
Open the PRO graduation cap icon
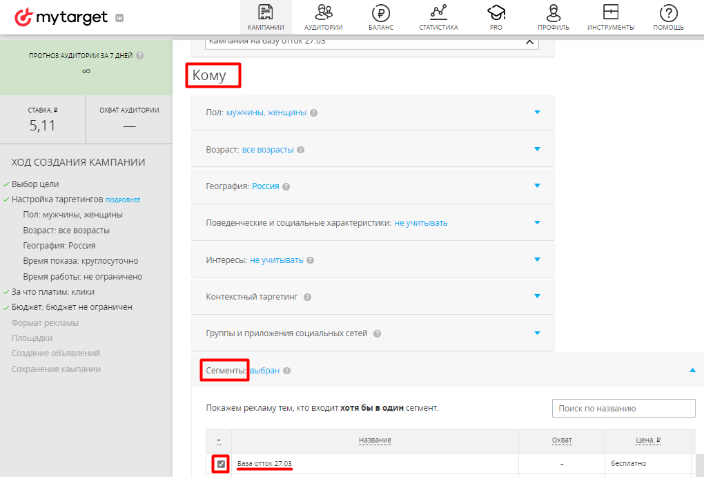pos(496,13)
